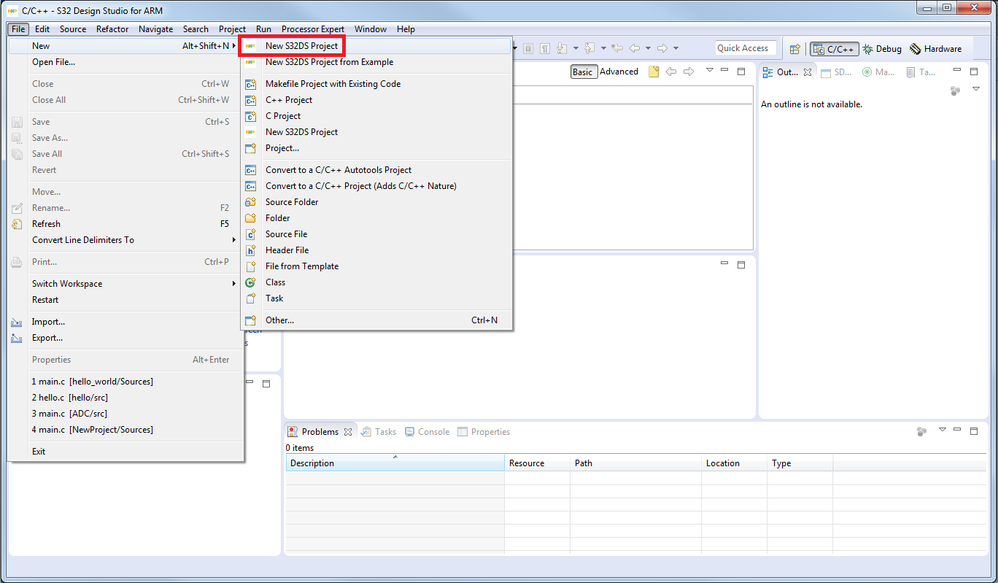998x583 pixels.
Task: Close the Outline tab via its X
Action: coord(807,73)
